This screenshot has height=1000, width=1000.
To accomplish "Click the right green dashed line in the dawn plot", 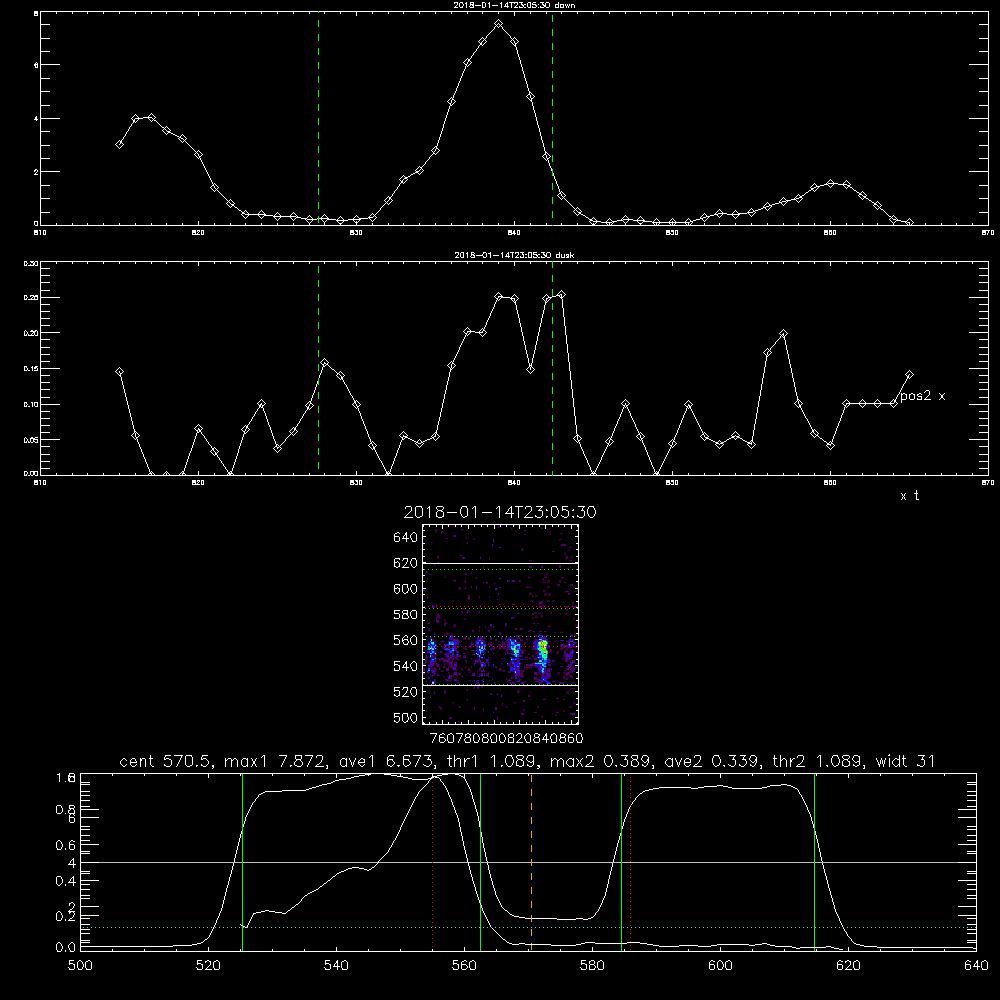I will pyautogui.click(x=552, y=119).
